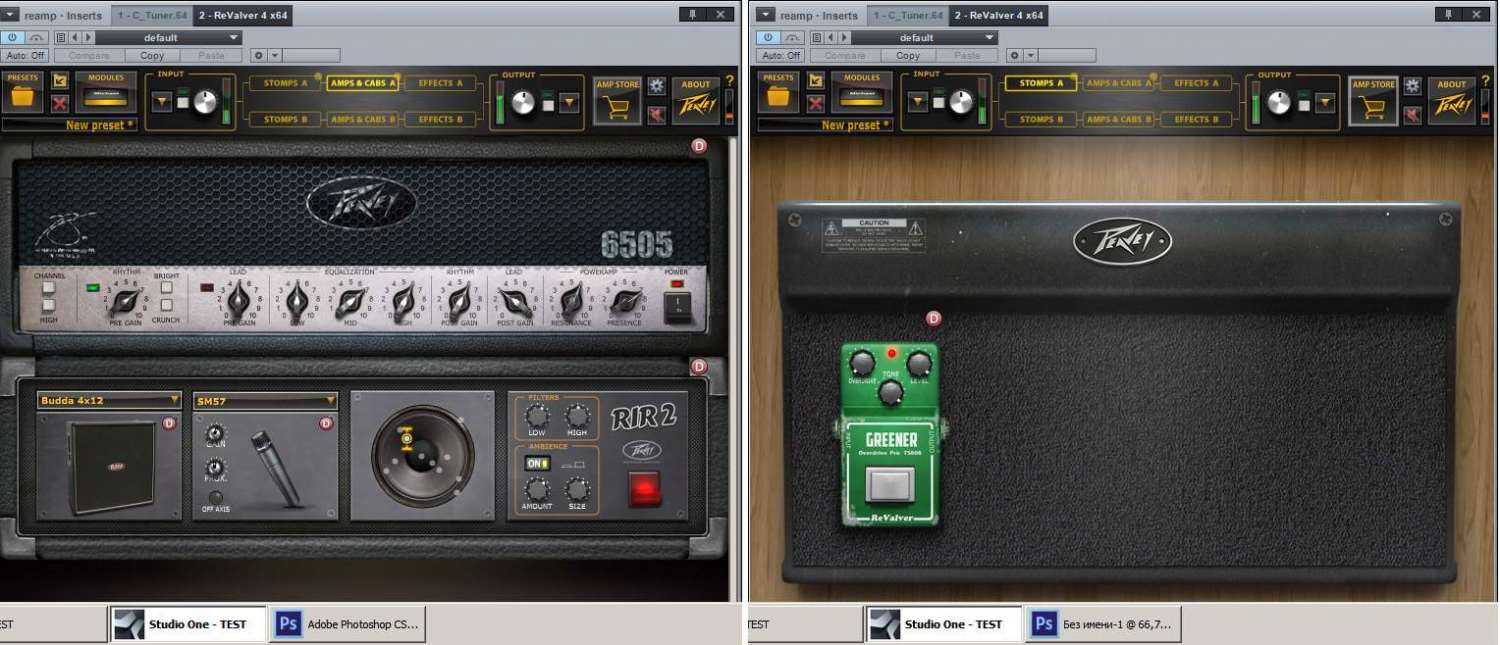
Task: Click the mute speaker icon in left window
Action: click(657, 114)
